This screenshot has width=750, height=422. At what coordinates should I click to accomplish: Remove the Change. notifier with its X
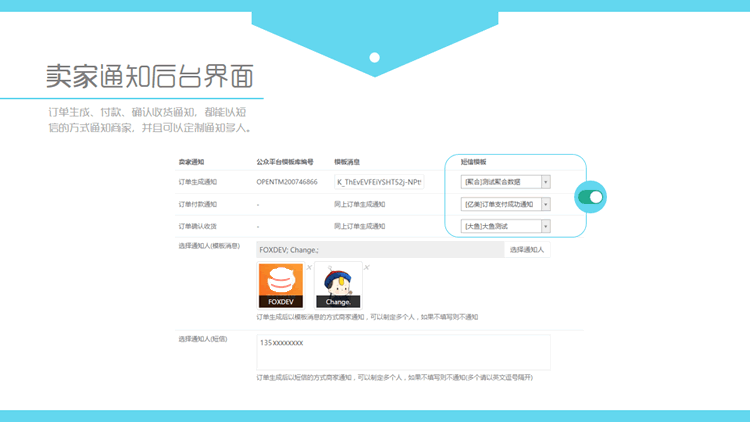(367, 267)
